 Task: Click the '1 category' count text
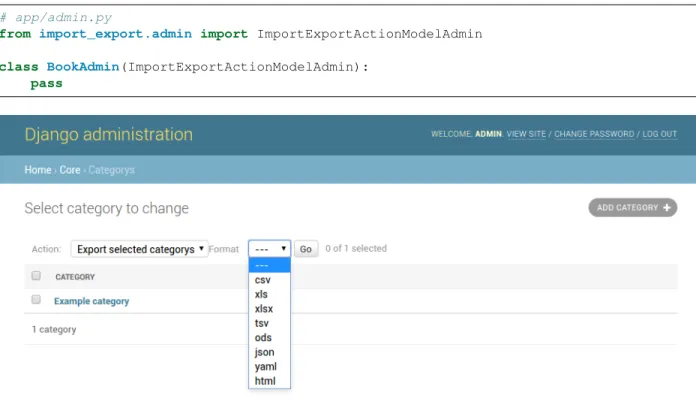click(54, 330)
